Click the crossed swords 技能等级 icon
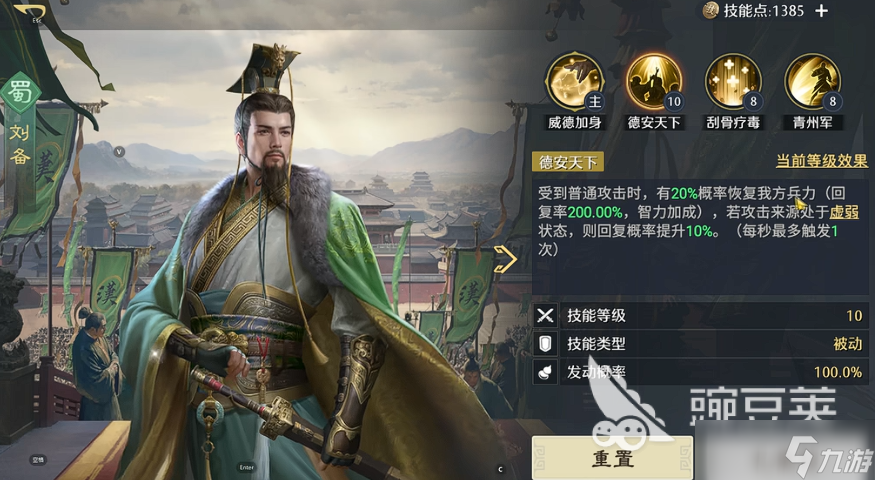Image resolution: width=875 pixels, height=480 pixels. pos(545,315)
